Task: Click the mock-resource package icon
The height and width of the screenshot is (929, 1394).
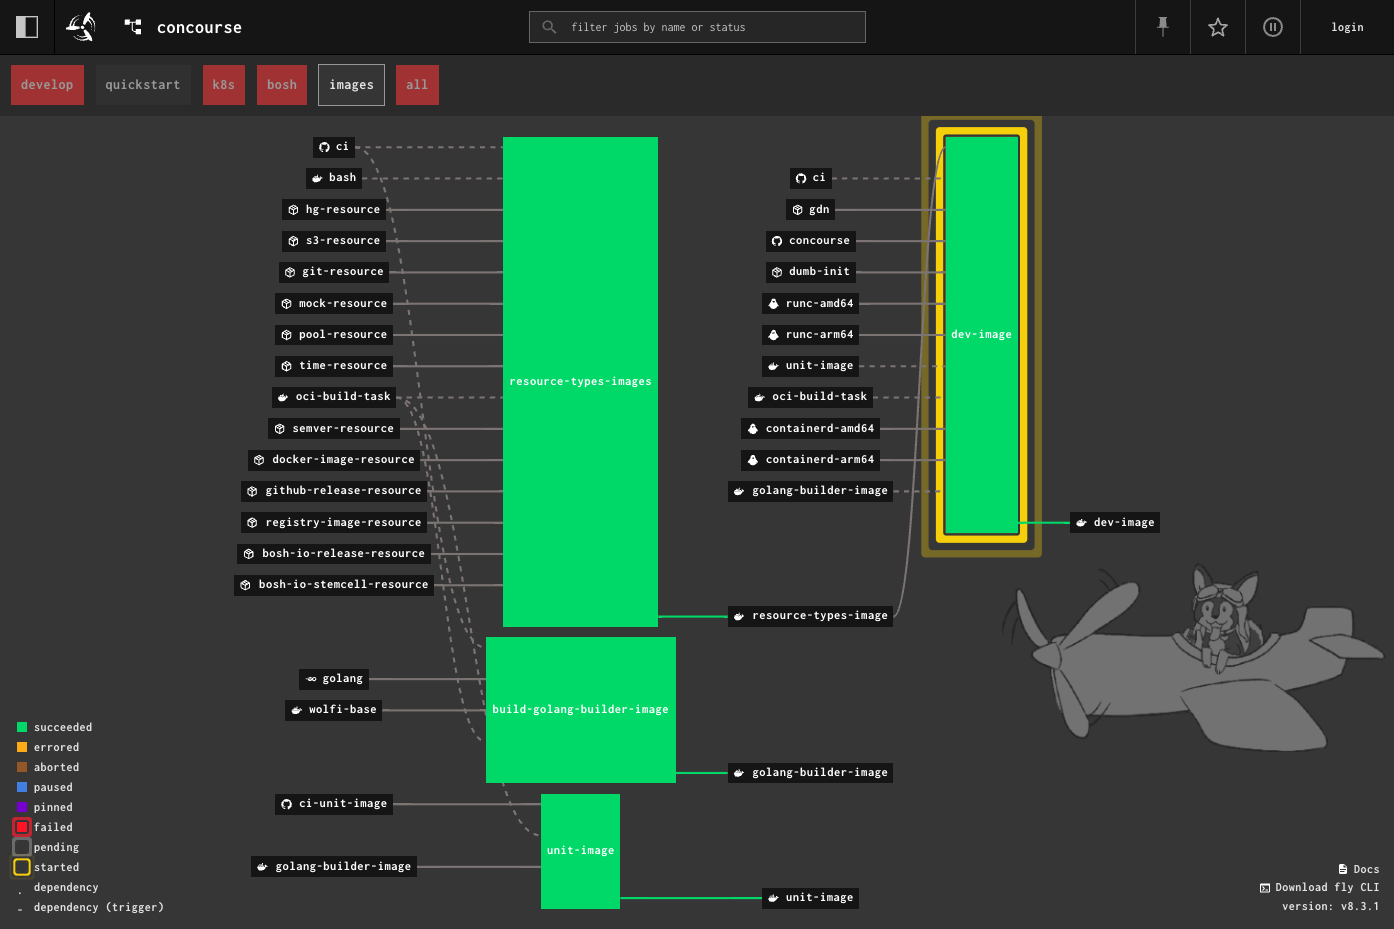Action: tap(286, 304)
